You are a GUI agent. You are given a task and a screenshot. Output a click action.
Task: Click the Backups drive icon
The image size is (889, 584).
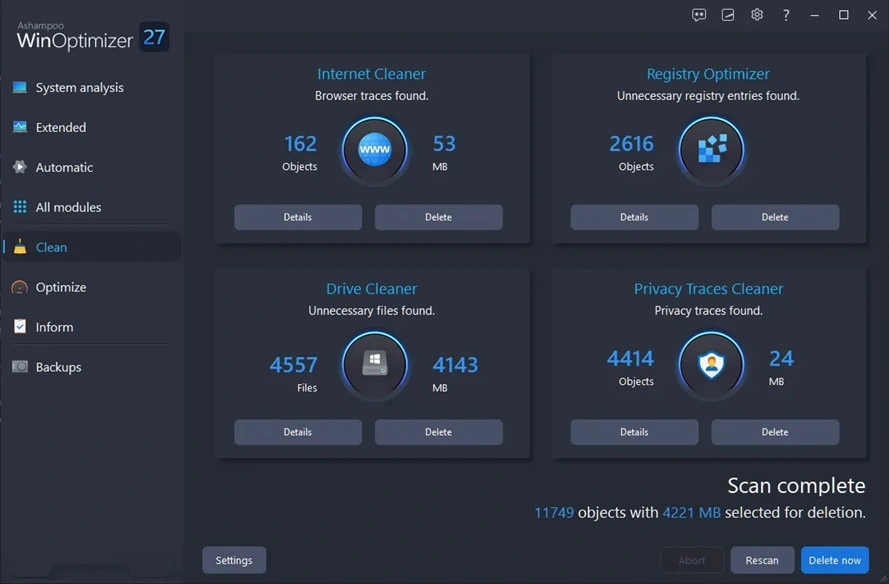(x=20, y=367)
